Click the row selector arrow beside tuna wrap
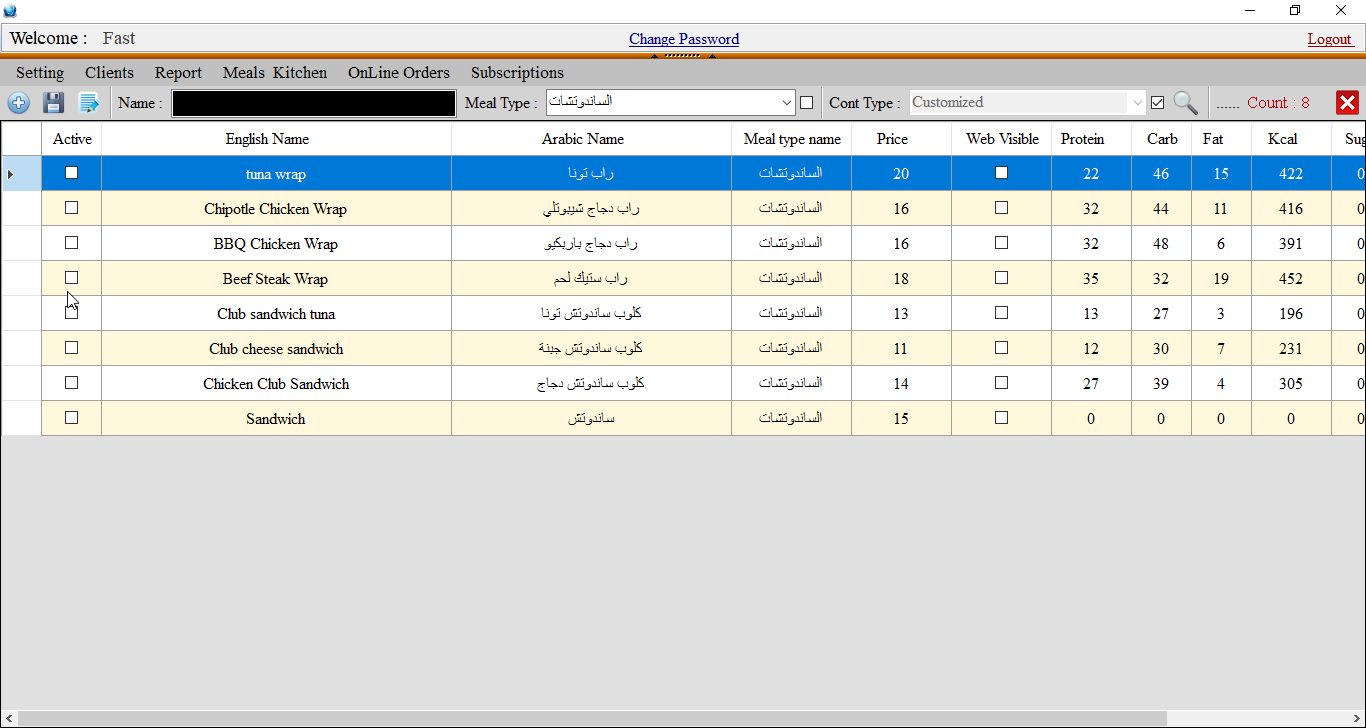 tap(11, 174)
